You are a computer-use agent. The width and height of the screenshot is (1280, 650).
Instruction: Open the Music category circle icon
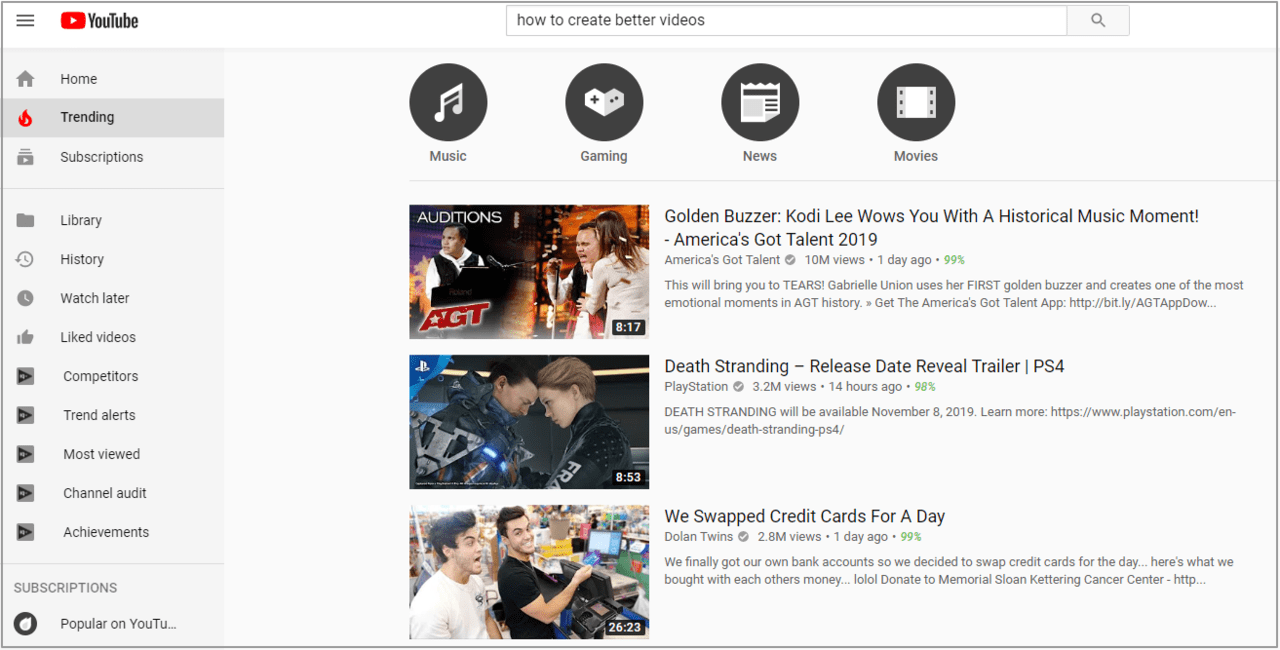tap(448, 102)
